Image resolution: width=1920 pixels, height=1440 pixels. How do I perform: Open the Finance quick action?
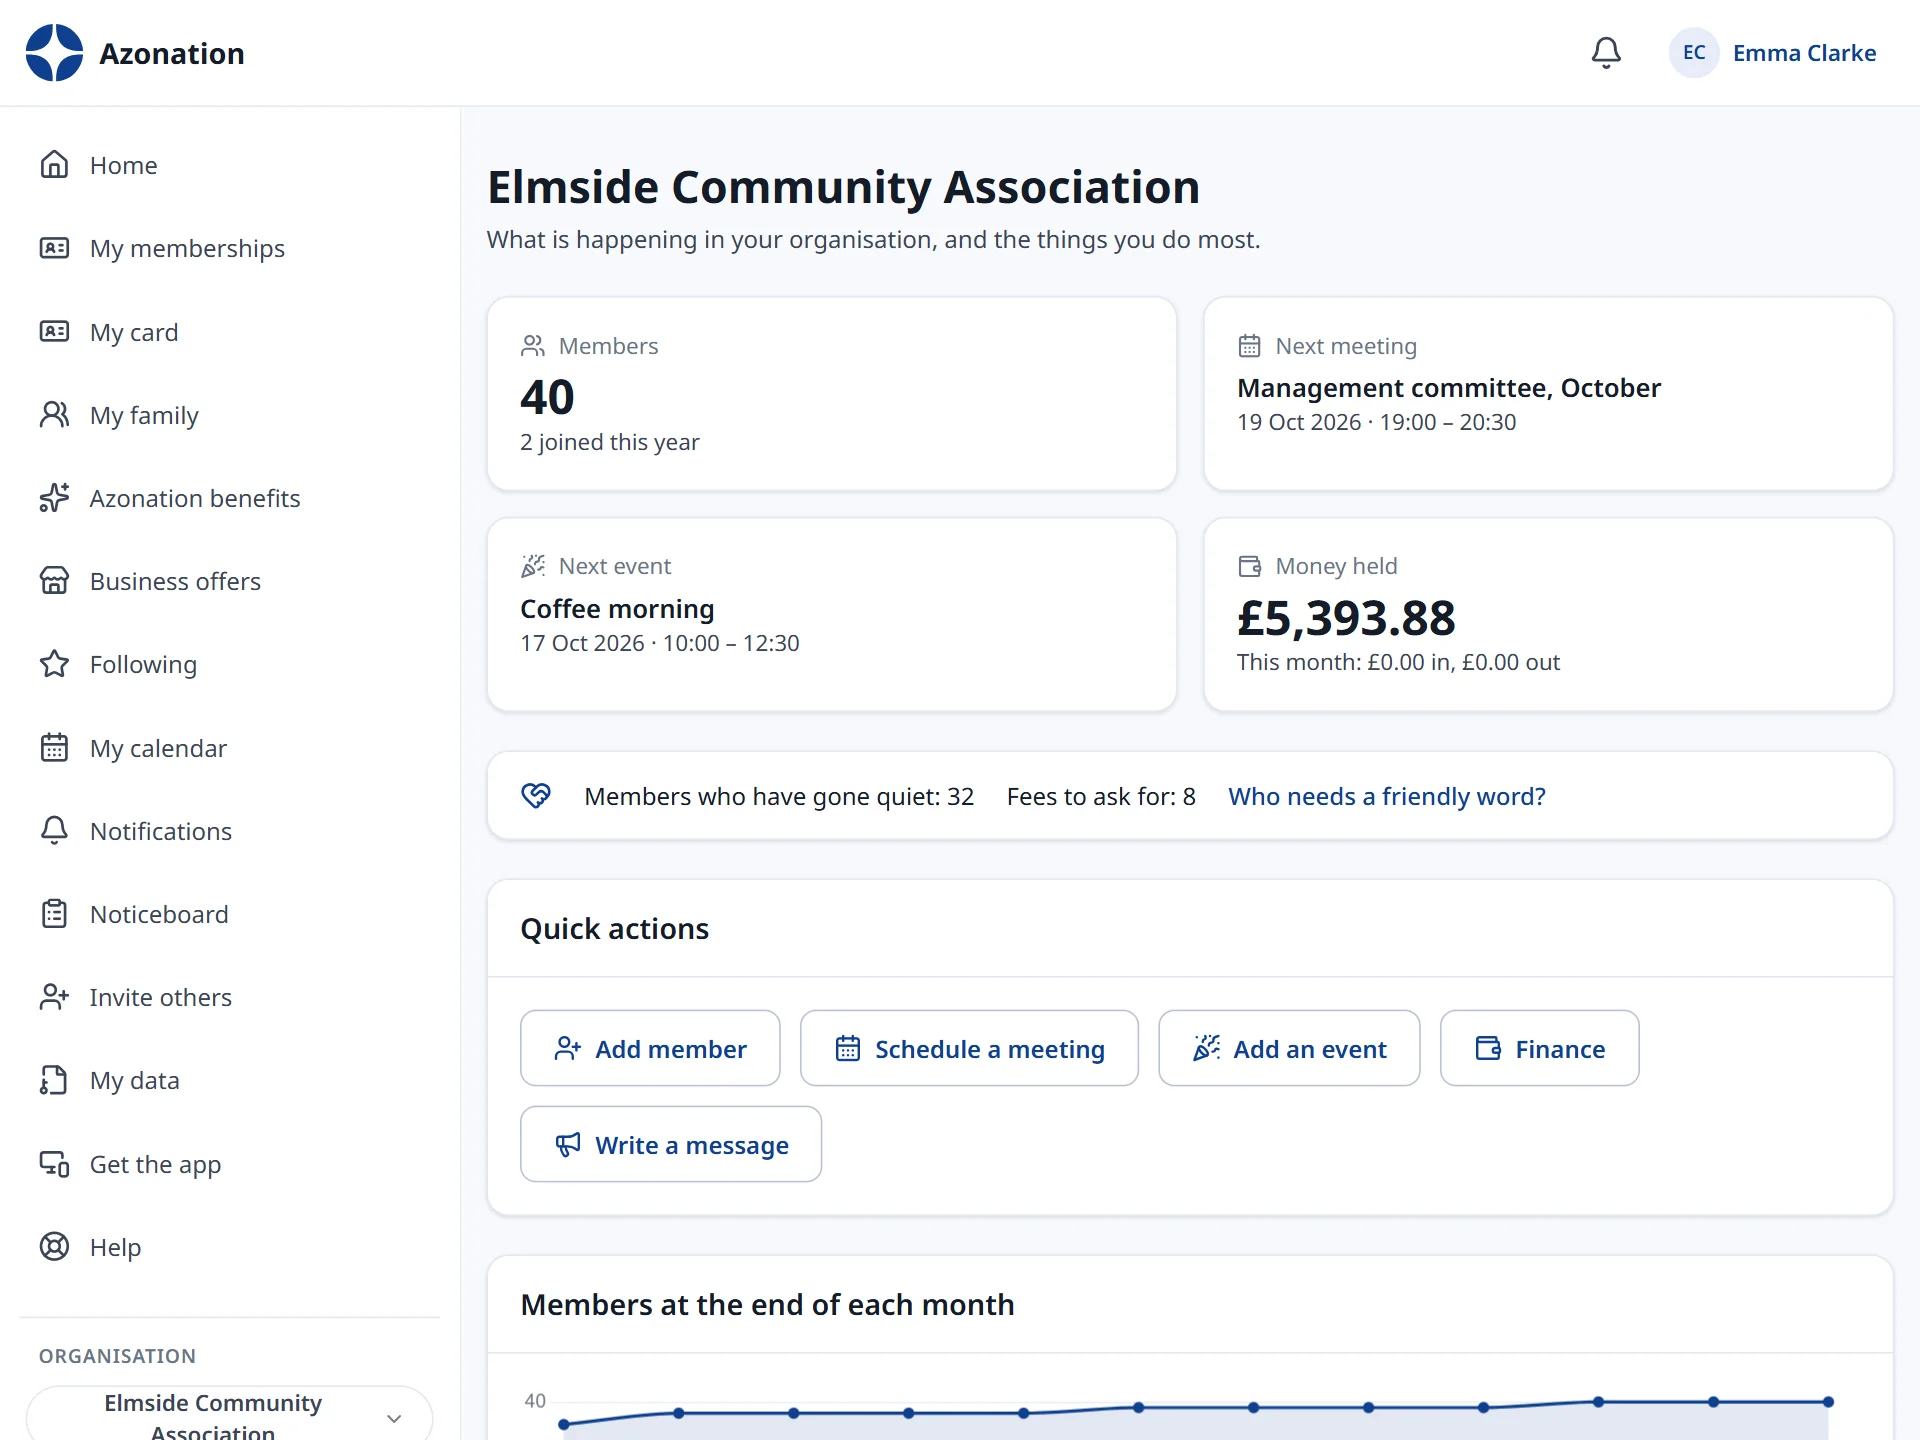pyautogui.click(x=1540, y=1048)
